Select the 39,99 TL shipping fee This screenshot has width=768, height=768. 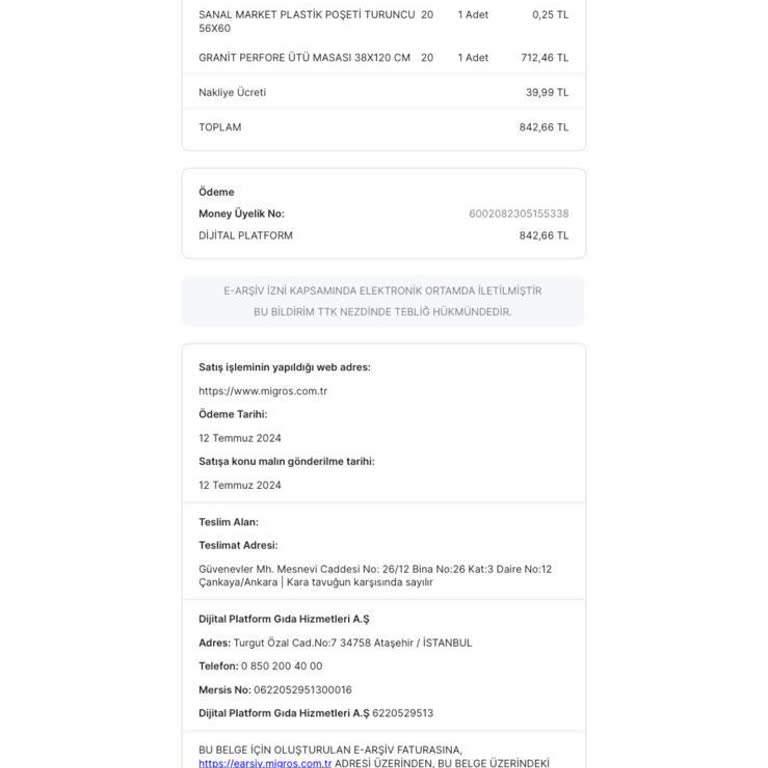(x=547, y=93)
